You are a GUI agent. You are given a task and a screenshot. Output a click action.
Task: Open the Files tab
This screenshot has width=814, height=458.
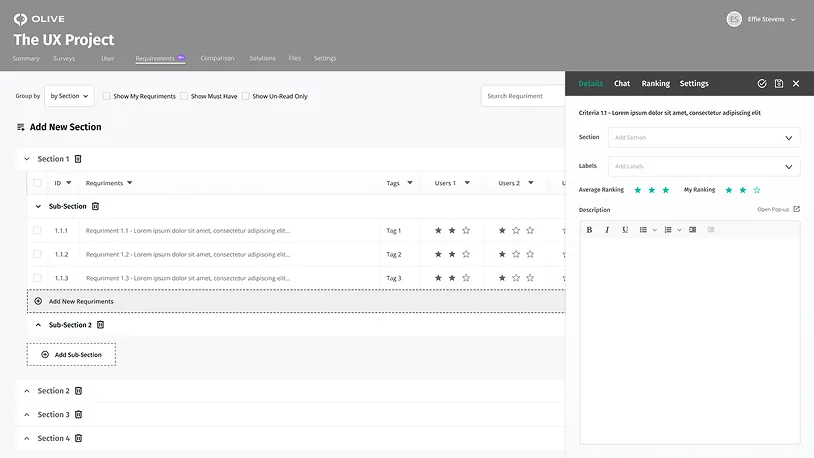(294, 58)
